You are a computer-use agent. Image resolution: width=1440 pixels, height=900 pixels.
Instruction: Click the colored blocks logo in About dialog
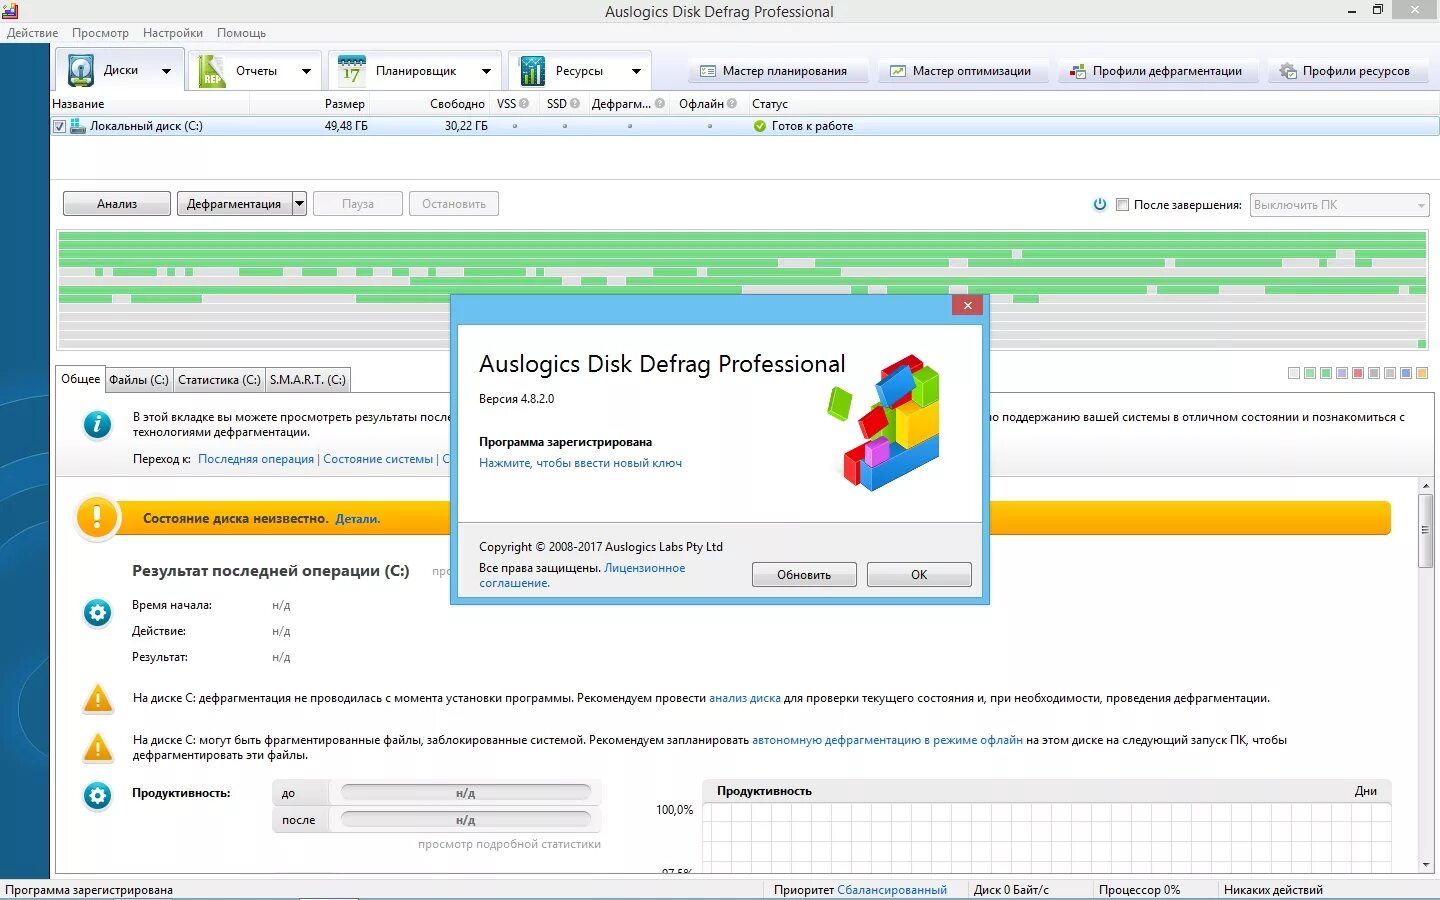[884, 421]
